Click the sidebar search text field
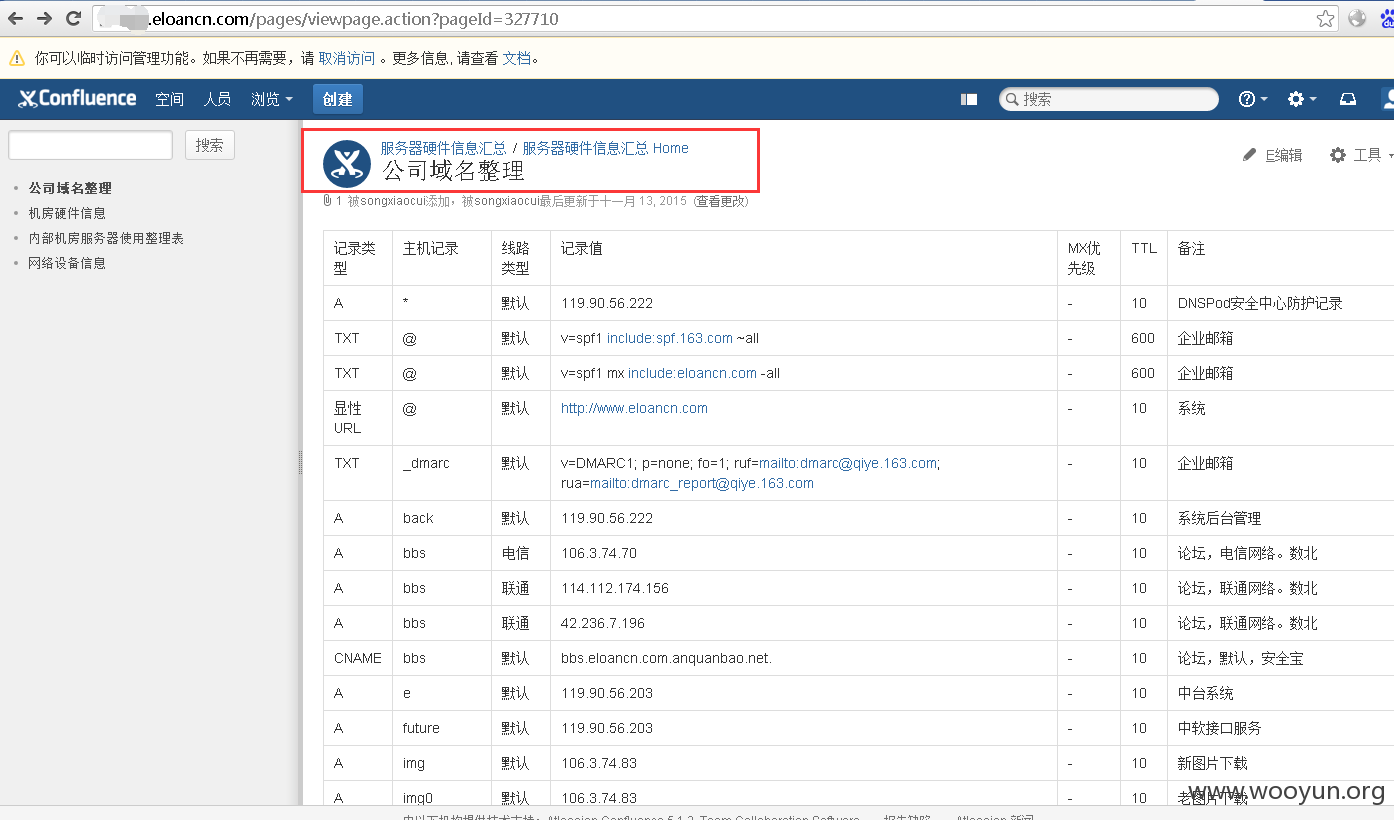Viewport: 1394px width, 820px height. 91,145
